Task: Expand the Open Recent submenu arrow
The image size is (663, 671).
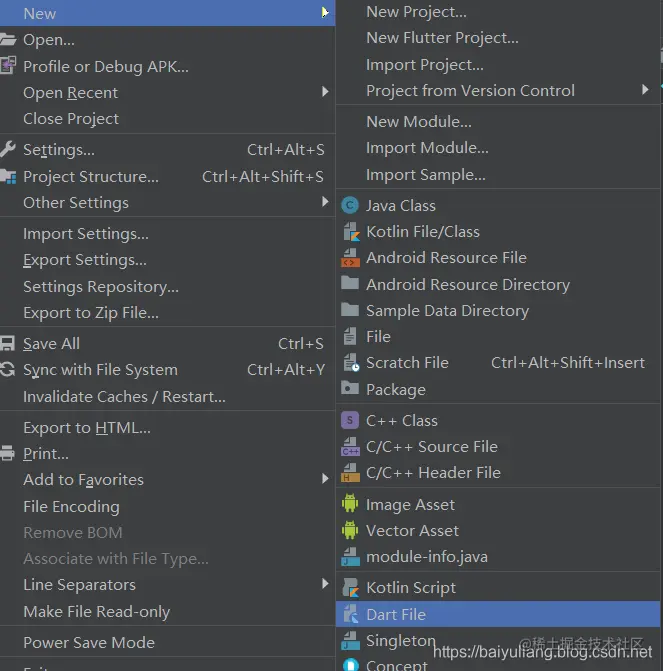Action: click(x=325, y=92)
